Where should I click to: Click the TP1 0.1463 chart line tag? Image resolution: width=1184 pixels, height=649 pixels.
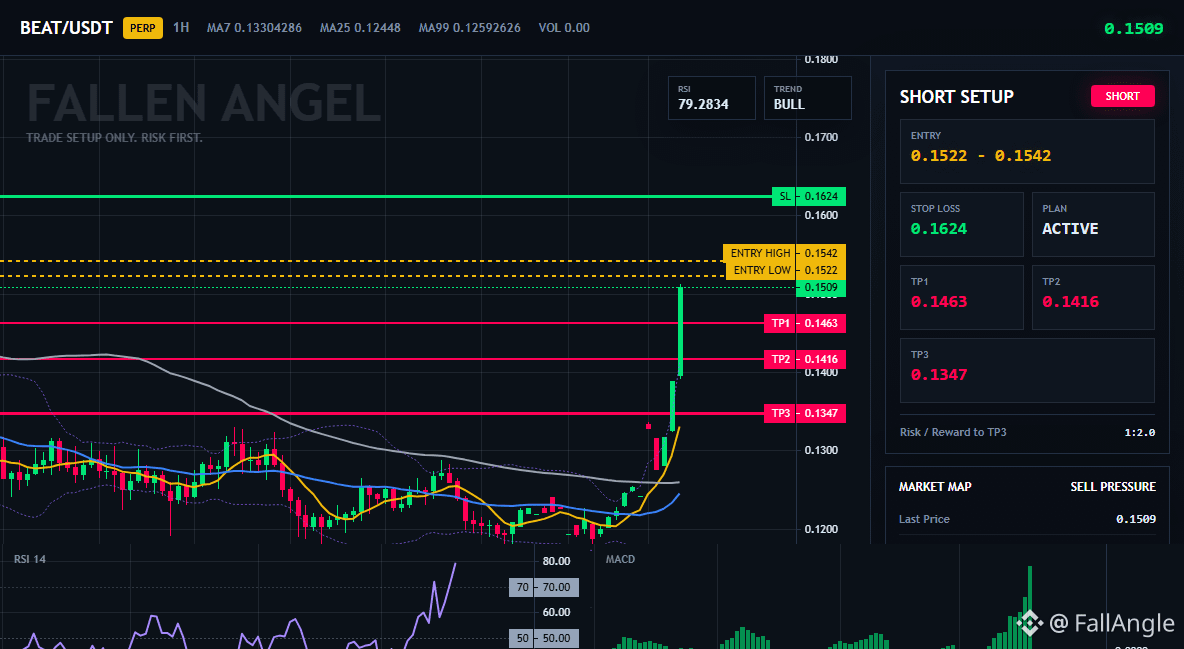pos(804,323)
